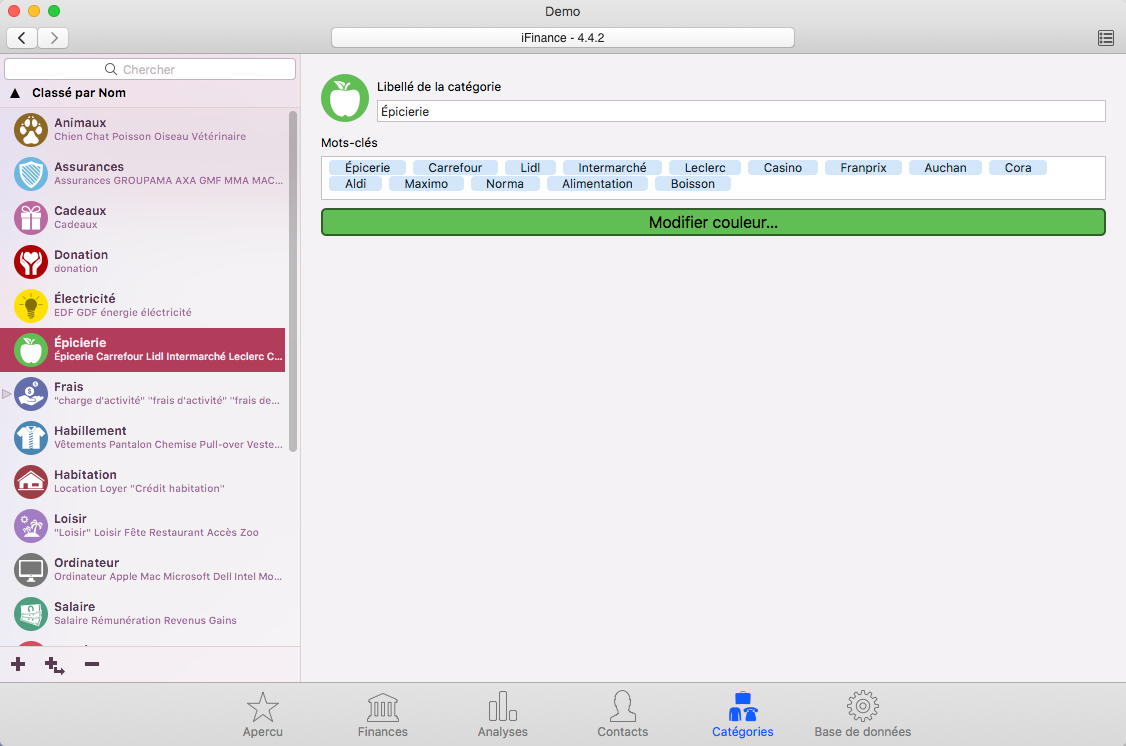The height and width of the screenshot is (746, 1126).
Task: Select the Assurances category name
Action: coord(89,167)
